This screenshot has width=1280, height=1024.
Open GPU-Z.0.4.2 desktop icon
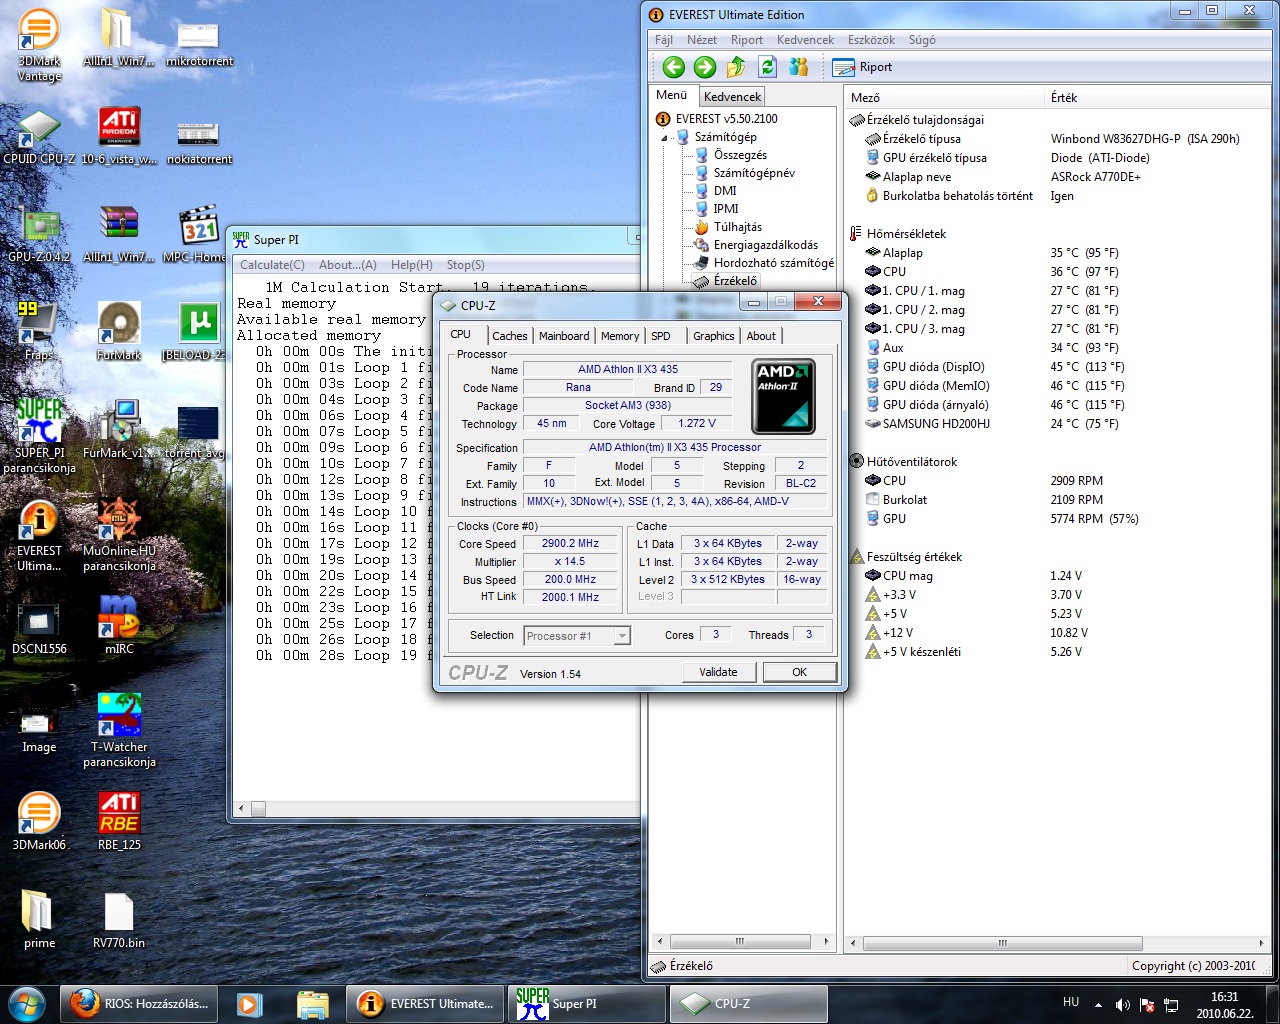click(x=39, y=236)
